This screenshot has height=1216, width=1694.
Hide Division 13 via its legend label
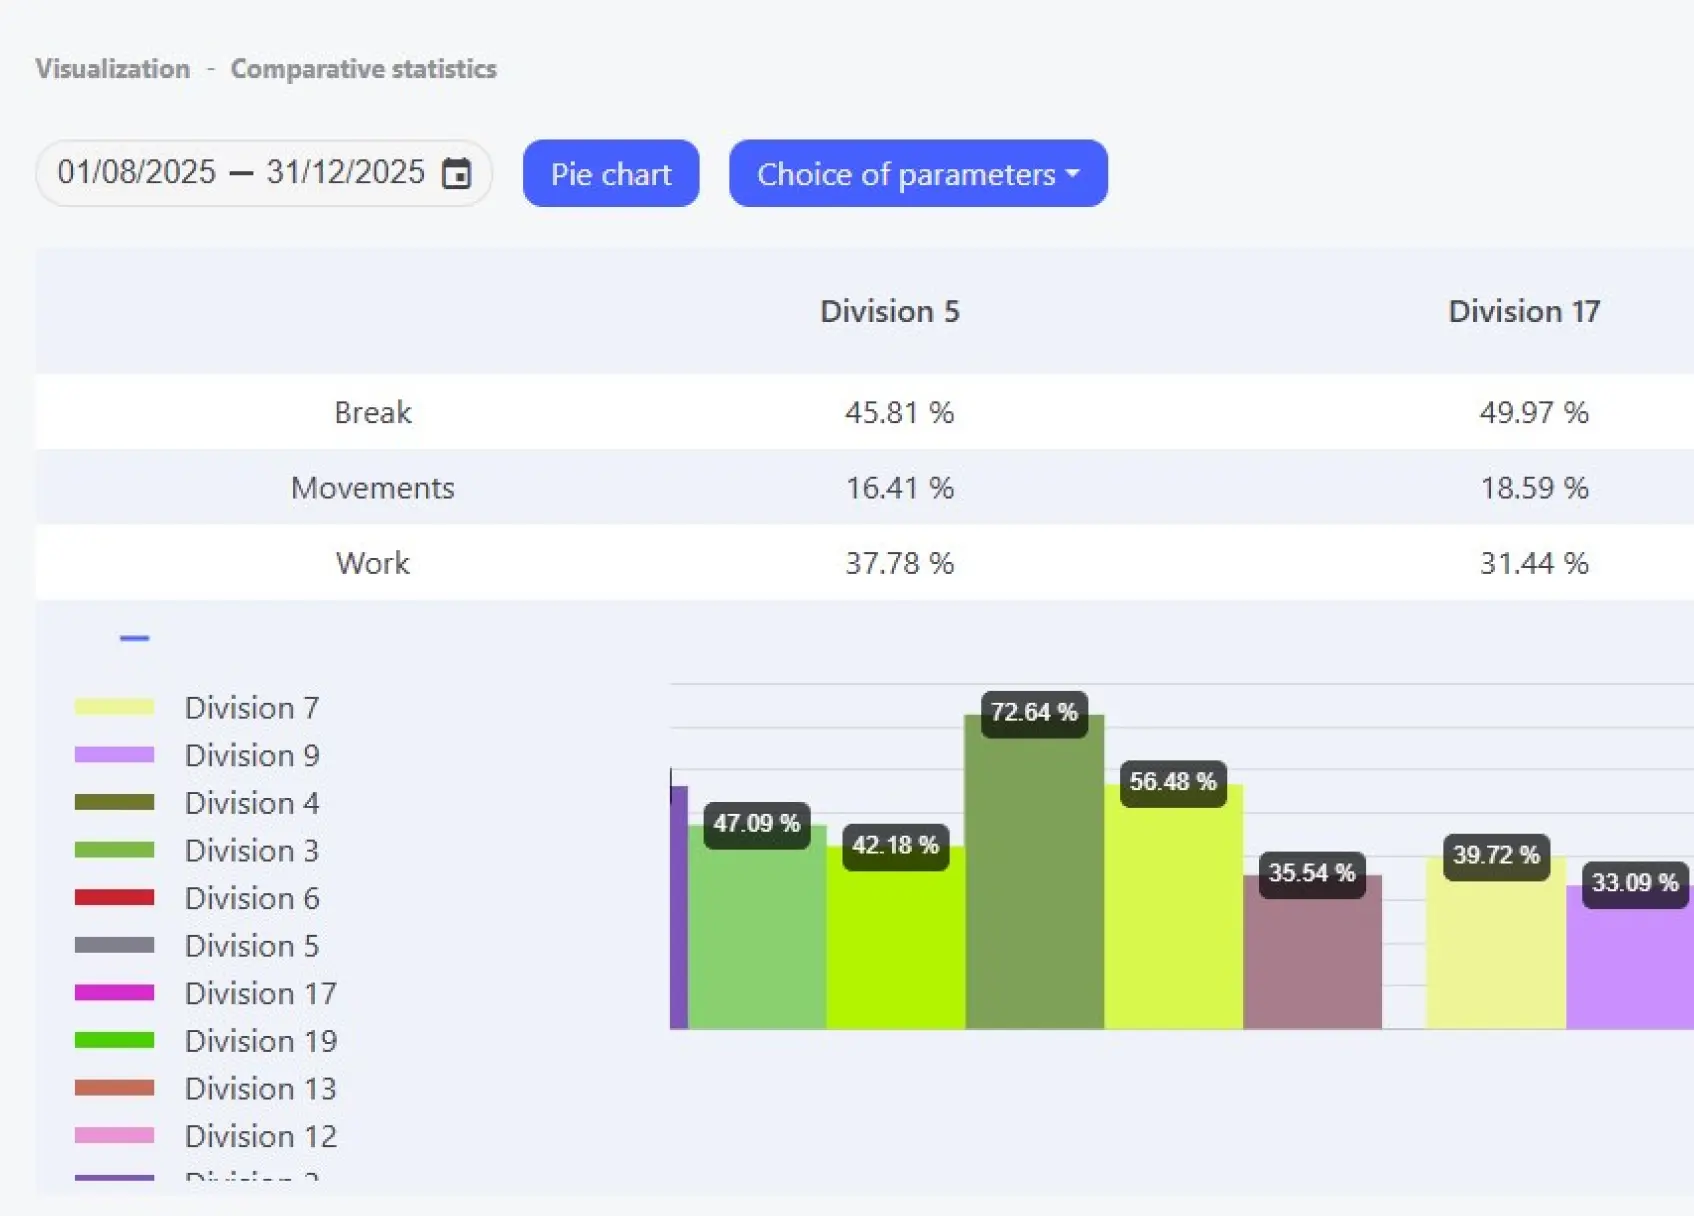pyautogui.click(x=261, y=1089)
